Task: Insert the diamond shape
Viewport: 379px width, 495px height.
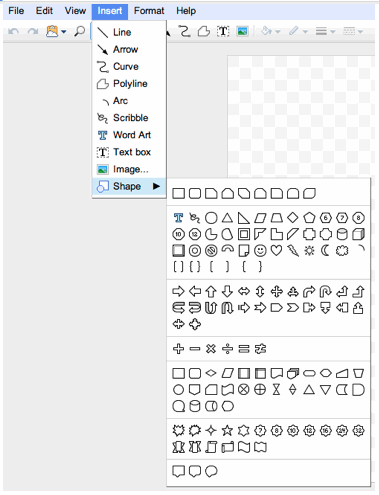Action: click(293, 218)
